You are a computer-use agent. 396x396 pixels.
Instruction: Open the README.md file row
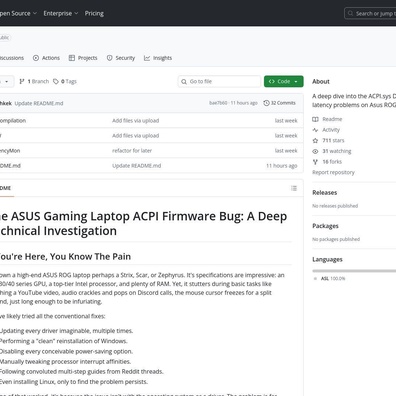(151, 166)
